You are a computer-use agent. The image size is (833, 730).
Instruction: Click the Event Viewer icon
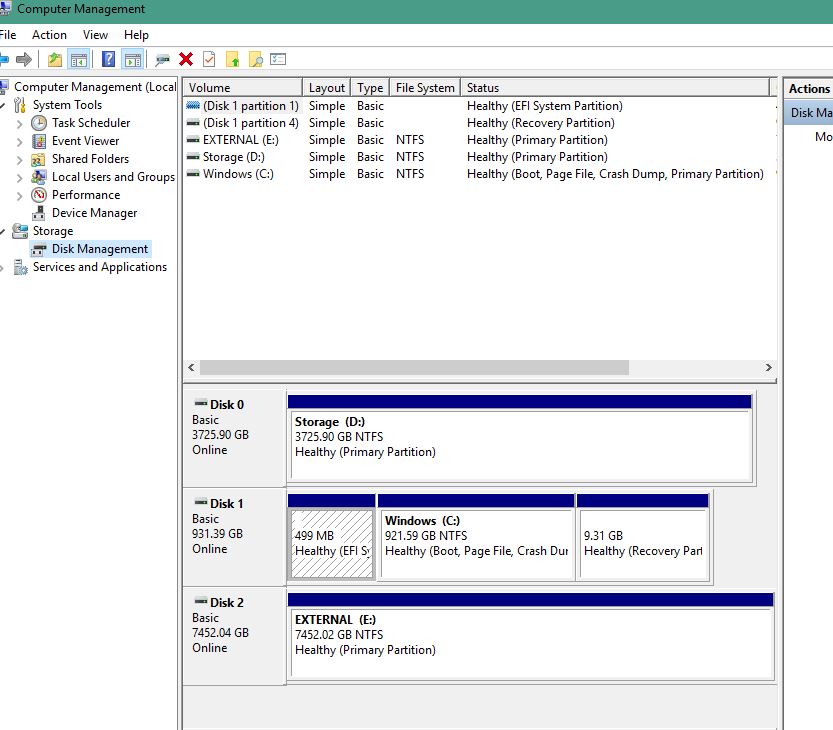click(x=39, y=141)
